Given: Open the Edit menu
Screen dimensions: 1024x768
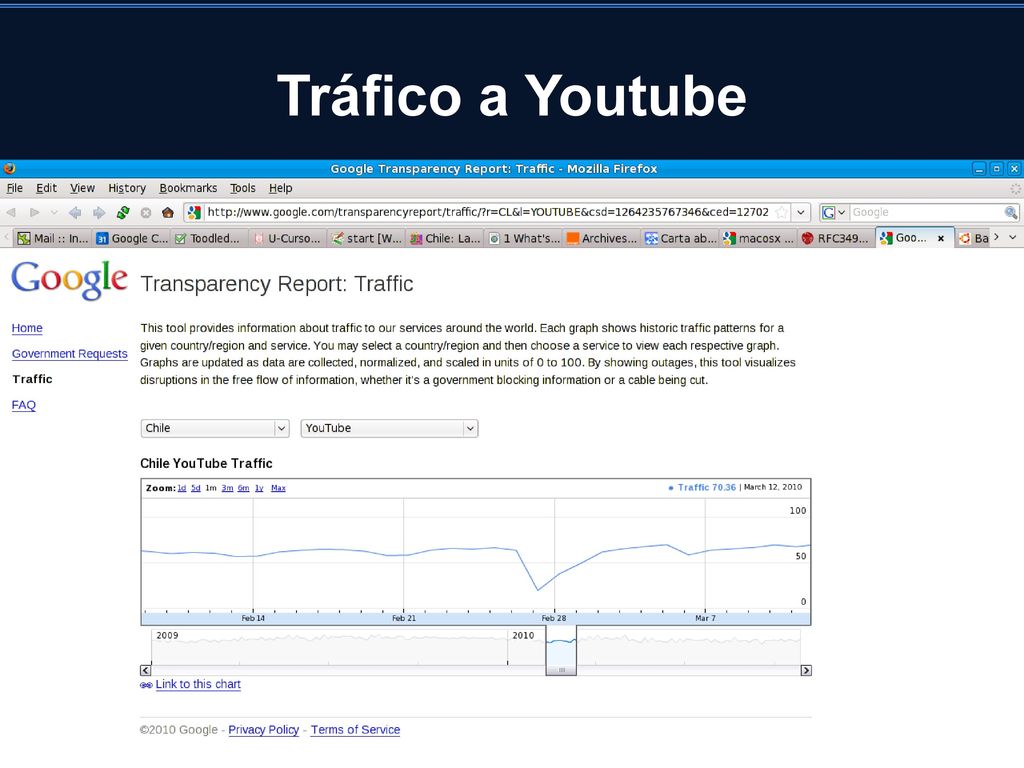Looking at the screenshot, I should coord(46,188).
